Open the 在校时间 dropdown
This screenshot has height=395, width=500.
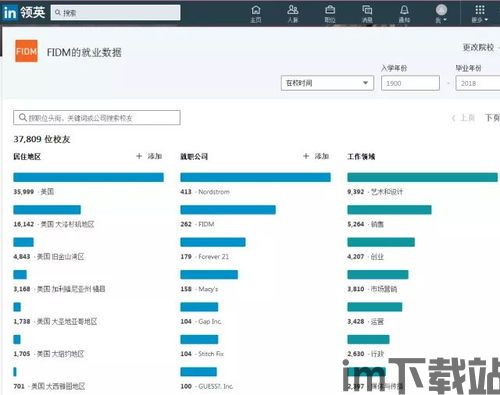pyautogui.click(x=327, y=83)
